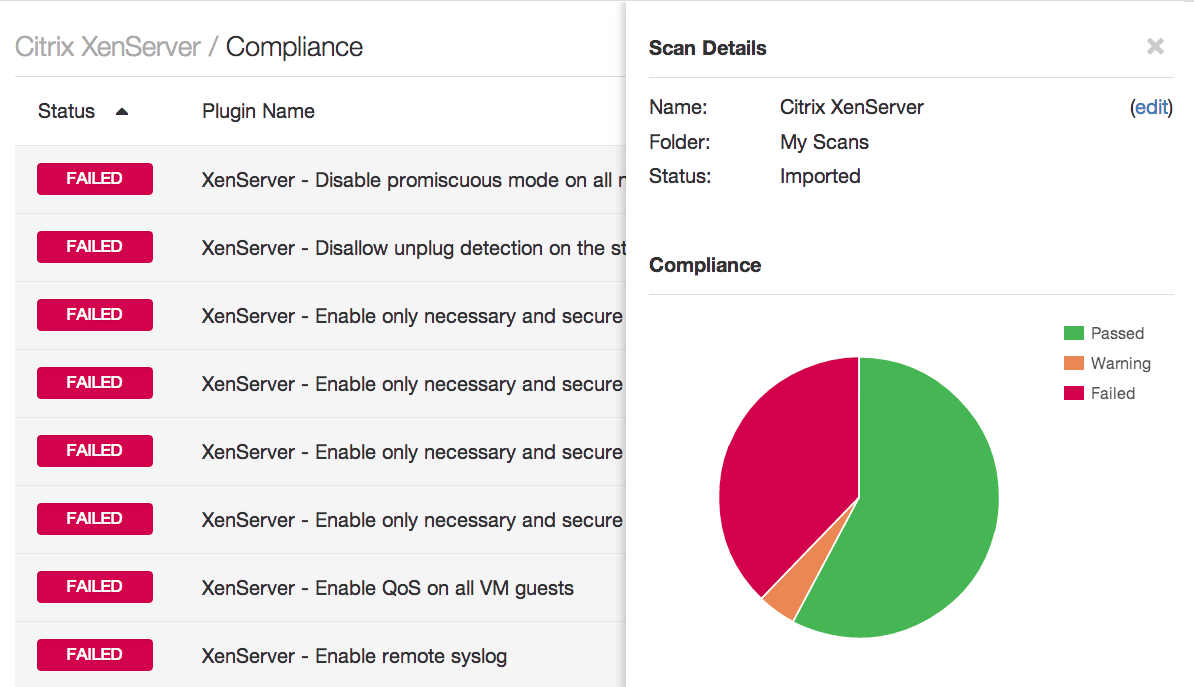Click FAILED badge for promiscuous mode row

pos(95,179)
